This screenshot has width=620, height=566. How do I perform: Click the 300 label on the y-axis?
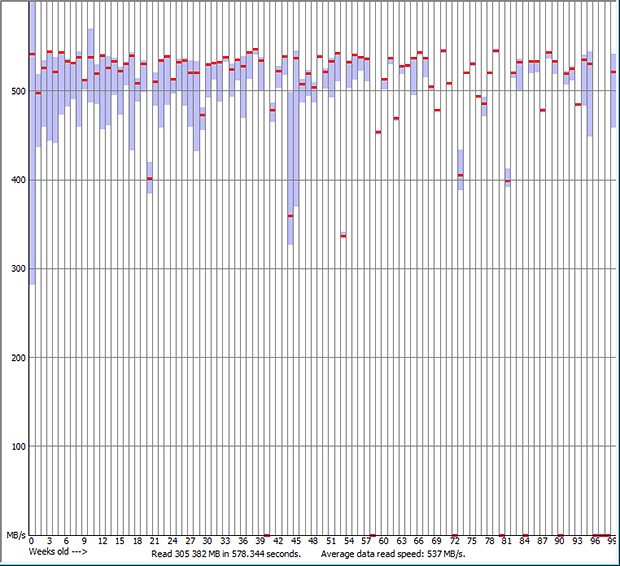(x=17, y=269)
